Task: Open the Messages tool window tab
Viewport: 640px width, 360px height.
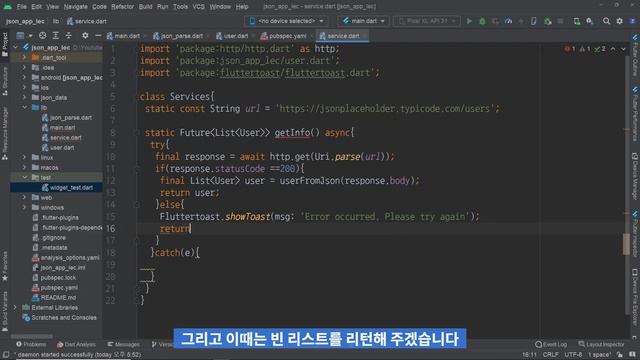Action: point(124,344)
